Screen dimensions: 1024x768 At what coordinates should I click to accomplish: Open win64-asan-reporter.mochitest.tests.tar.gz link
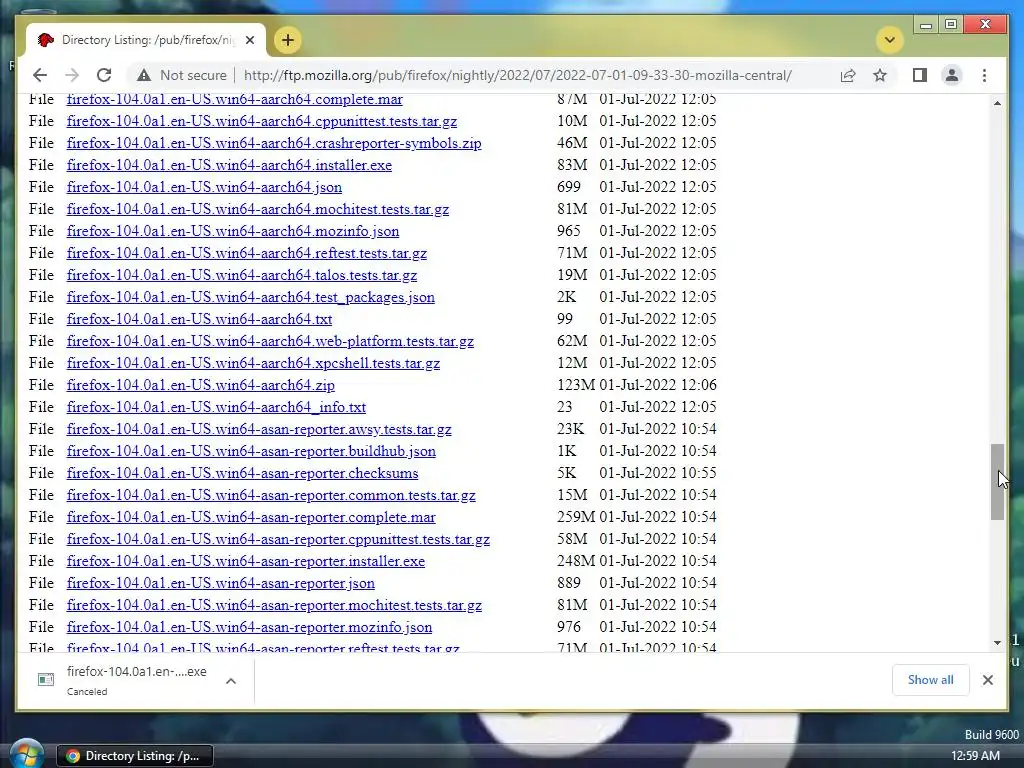click(274, 605)
